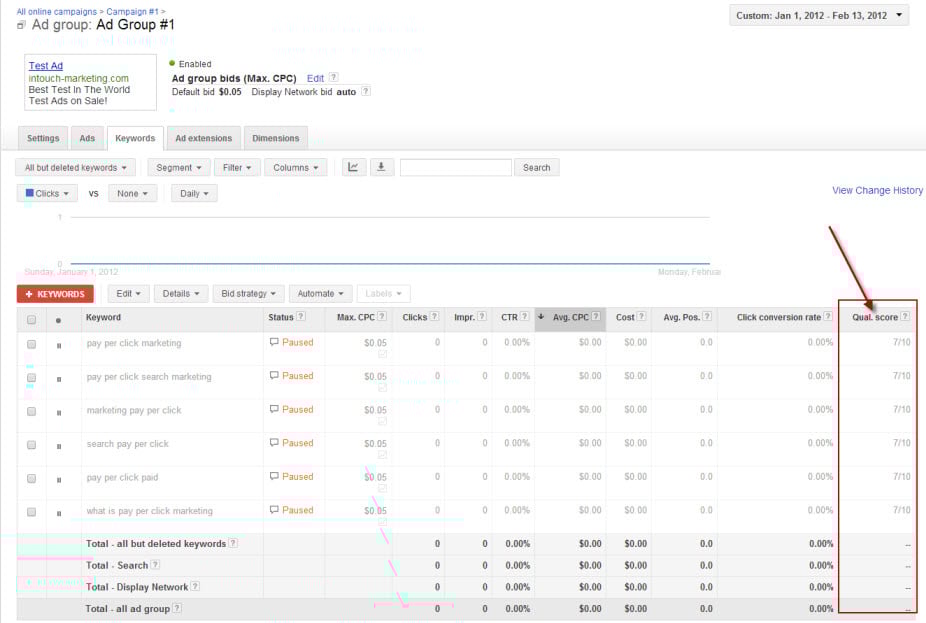Screen dimensions: 926x623
Task: Click help icon in Click conversion rate header
Action: point(828,317)
